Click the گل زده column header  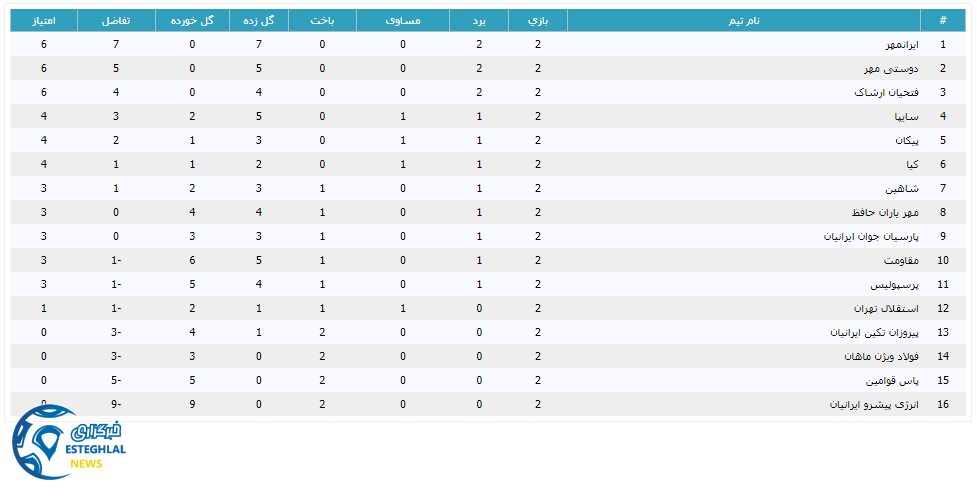click(x=259, y=20)
